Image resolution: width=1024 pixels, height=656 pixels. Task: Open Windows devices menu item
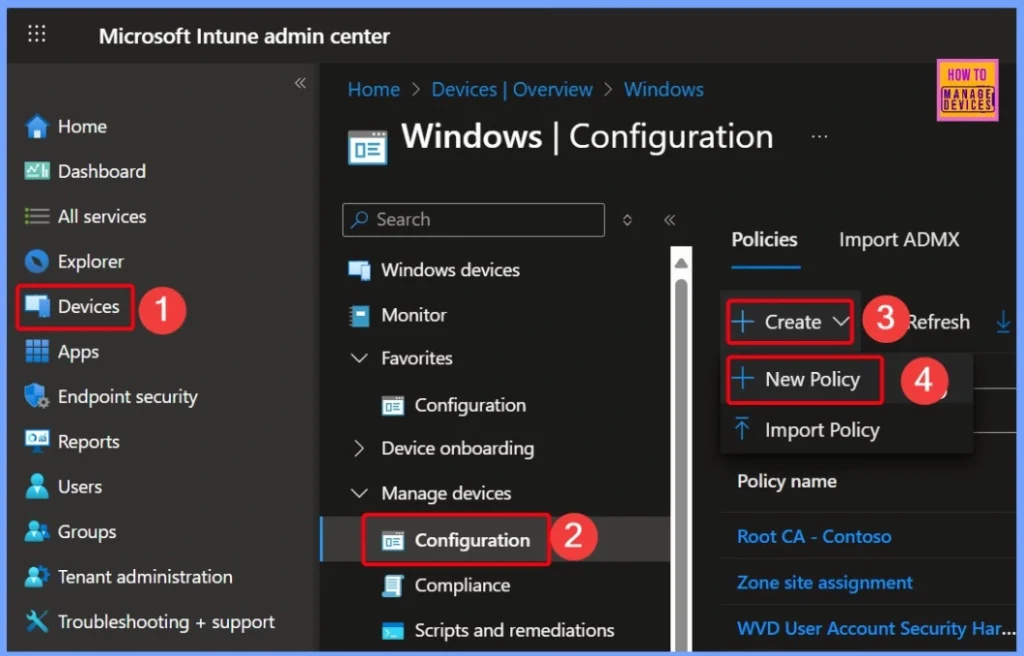tap(450, 270)
